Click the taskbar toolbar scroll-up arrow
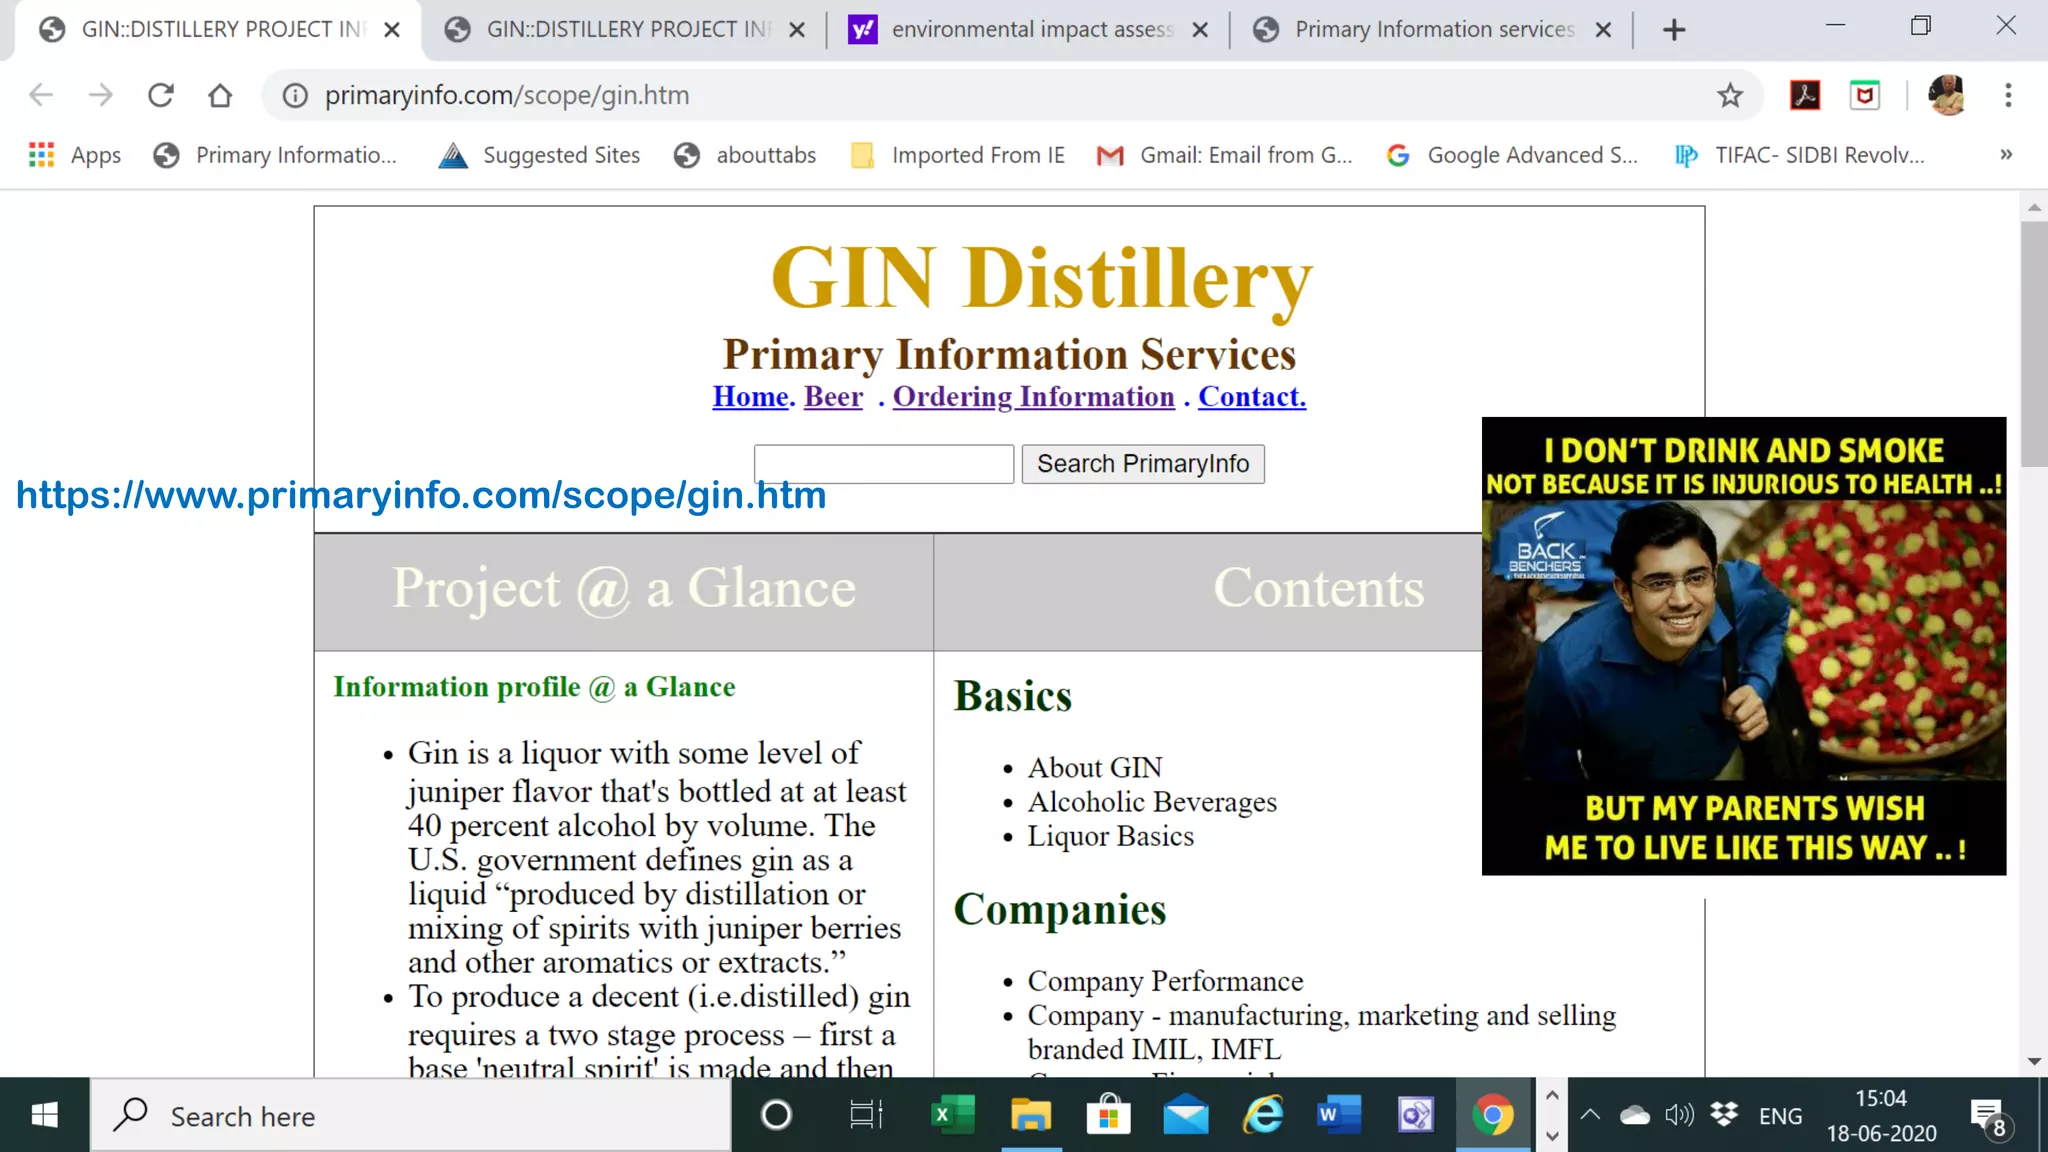 click(1552, 1096)
